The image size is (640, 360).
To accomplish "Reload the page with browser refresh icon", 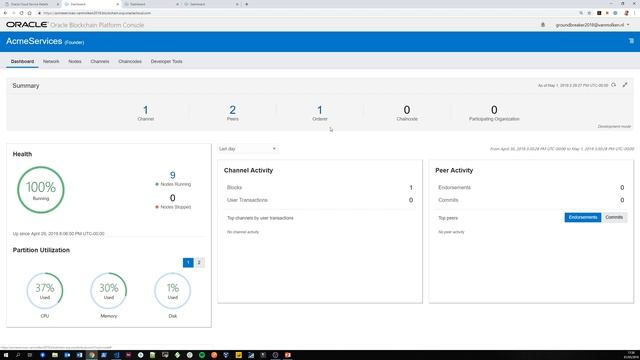I will [21, 13].
